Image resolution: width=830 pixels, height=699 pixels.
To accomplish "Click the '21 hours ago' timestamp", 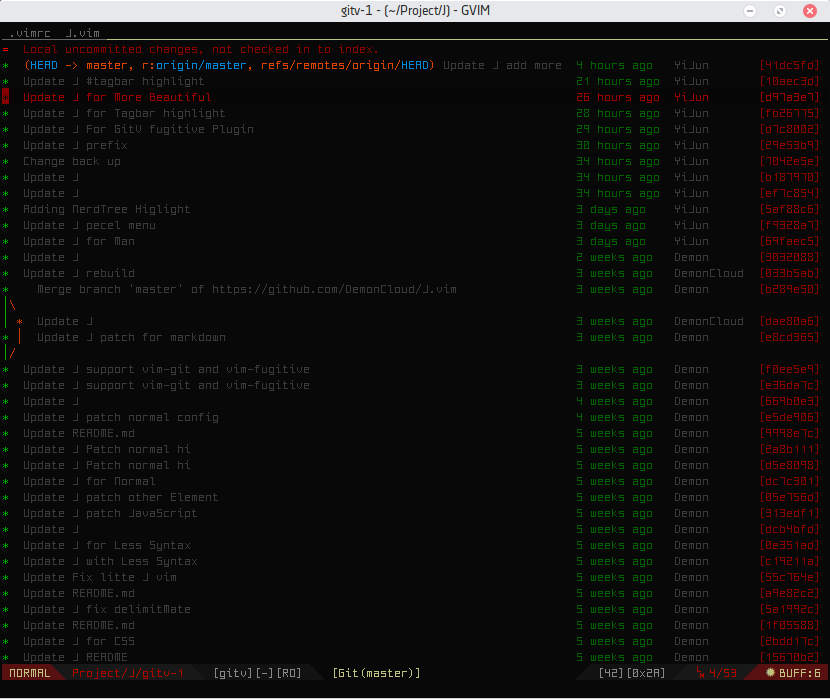I will click(618, 81).
